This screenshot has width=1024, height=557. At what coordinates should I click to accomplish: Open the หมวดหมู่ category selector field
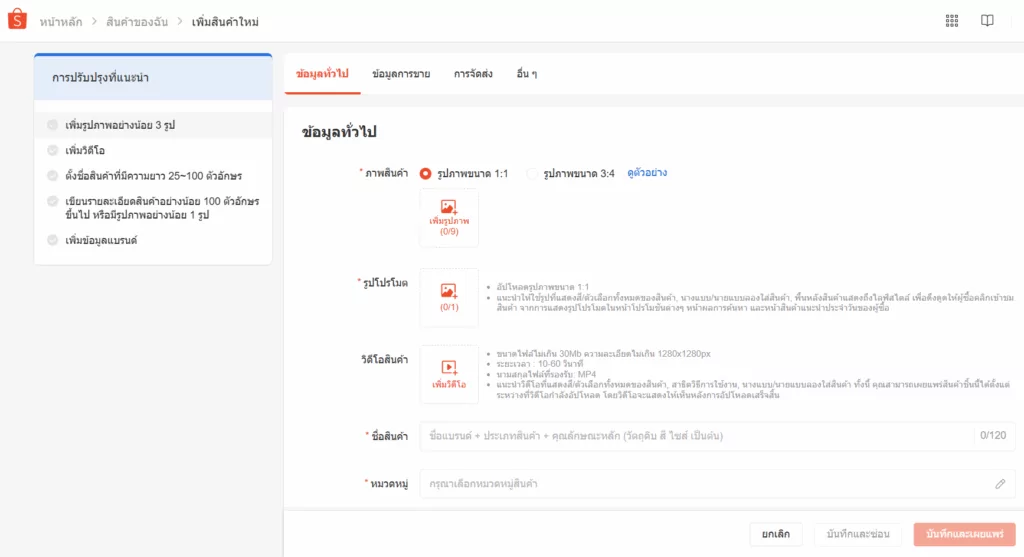click(700, 484)
